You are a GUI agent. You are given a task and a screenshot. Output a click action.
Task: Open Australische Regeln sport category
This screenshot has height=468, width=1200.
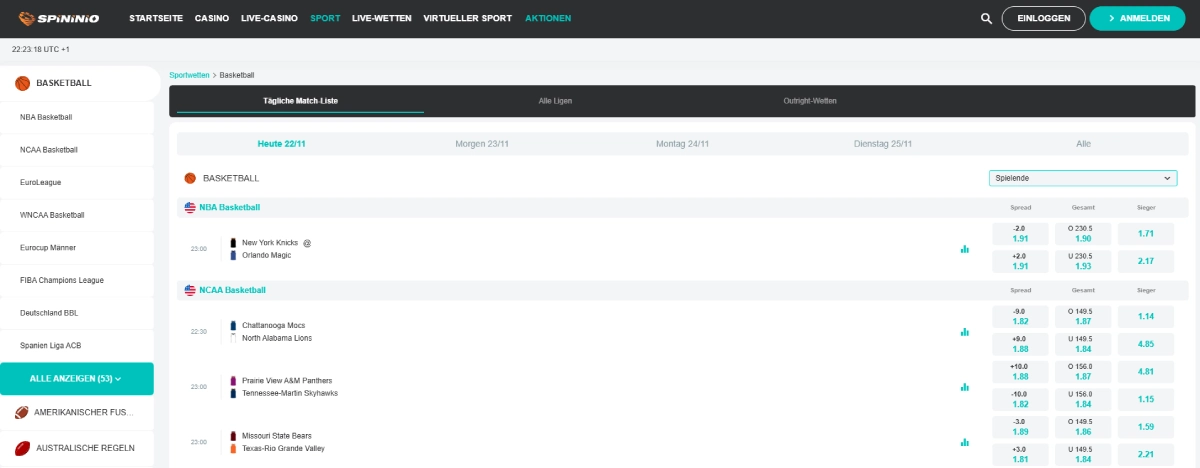click(77, 448)
